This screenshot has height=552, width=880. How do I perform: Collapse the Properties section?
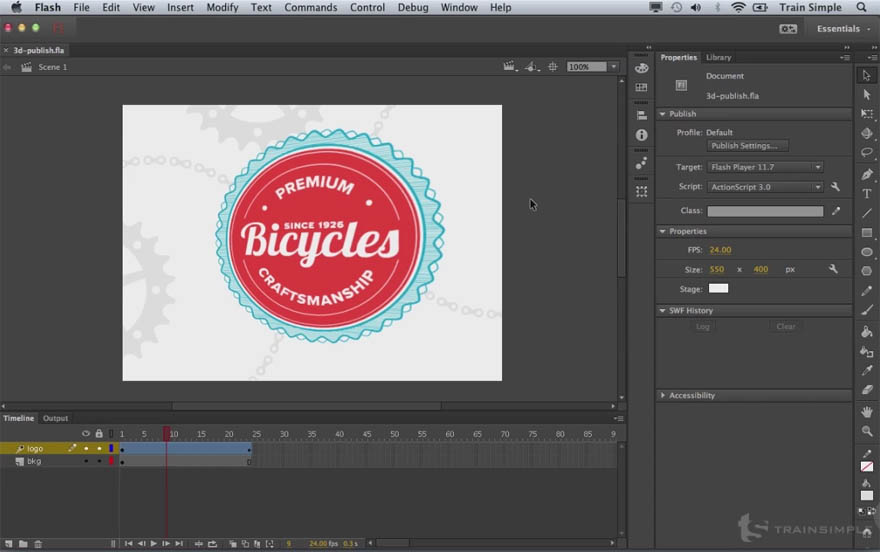663,231
